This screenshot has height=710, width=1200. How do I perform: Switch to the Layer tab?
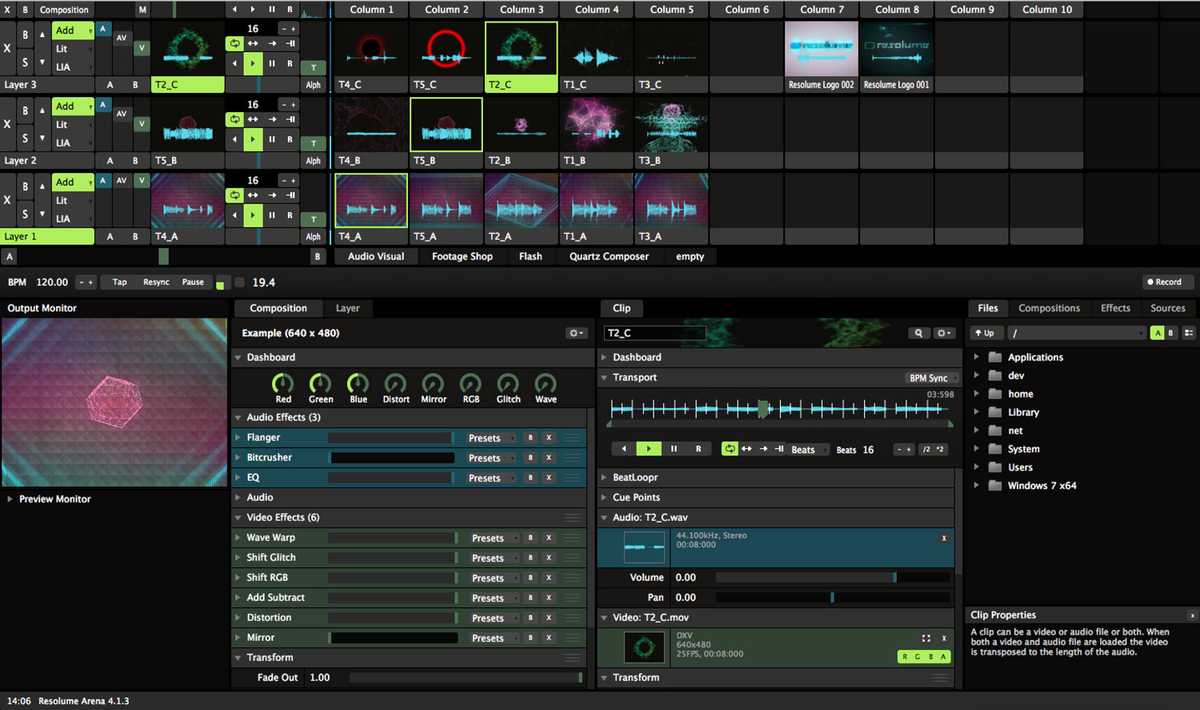[x=349, y=308]
